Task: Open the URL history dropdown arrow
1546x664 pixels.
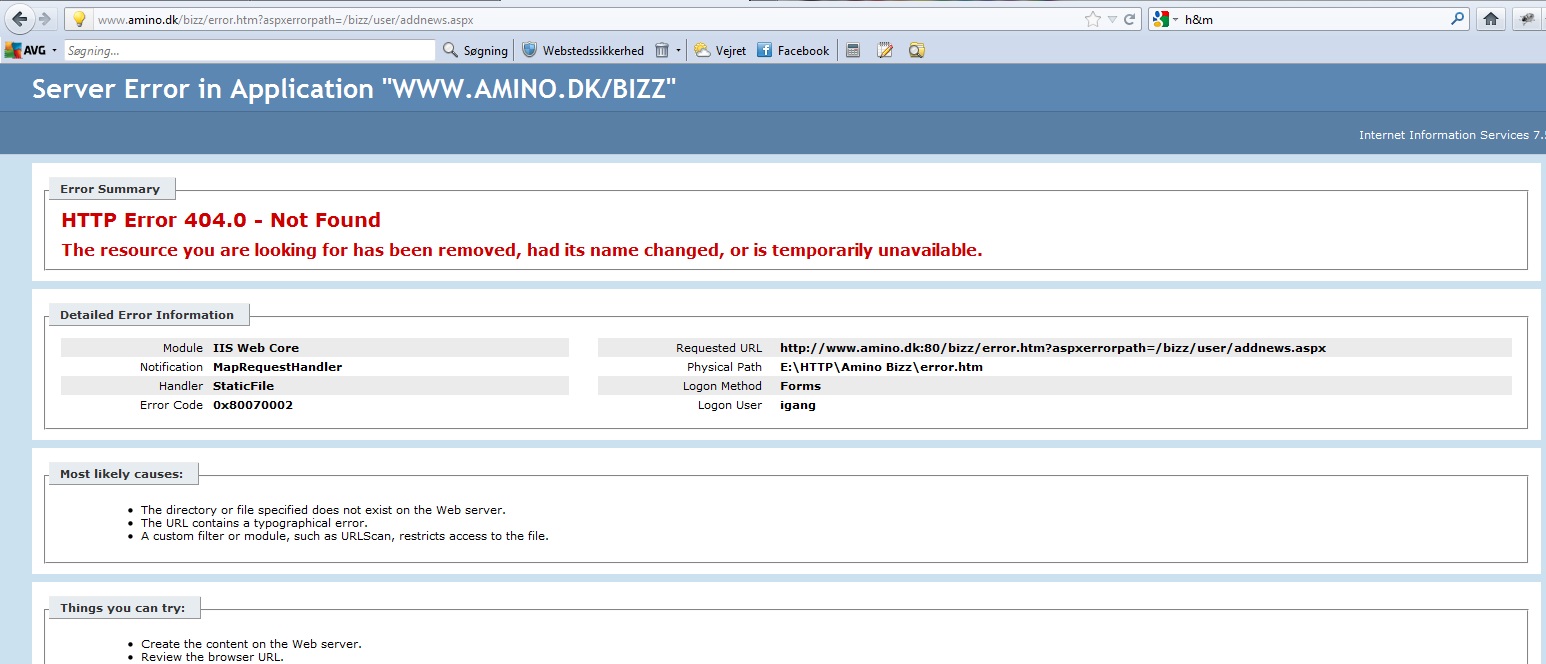Action: (x=1112, y=19)
